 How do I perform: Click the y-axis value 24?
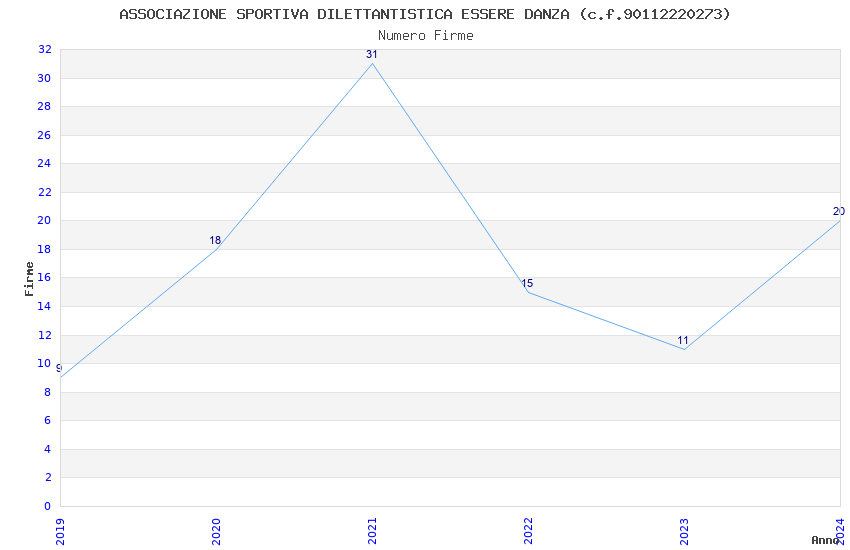[44, 163]
